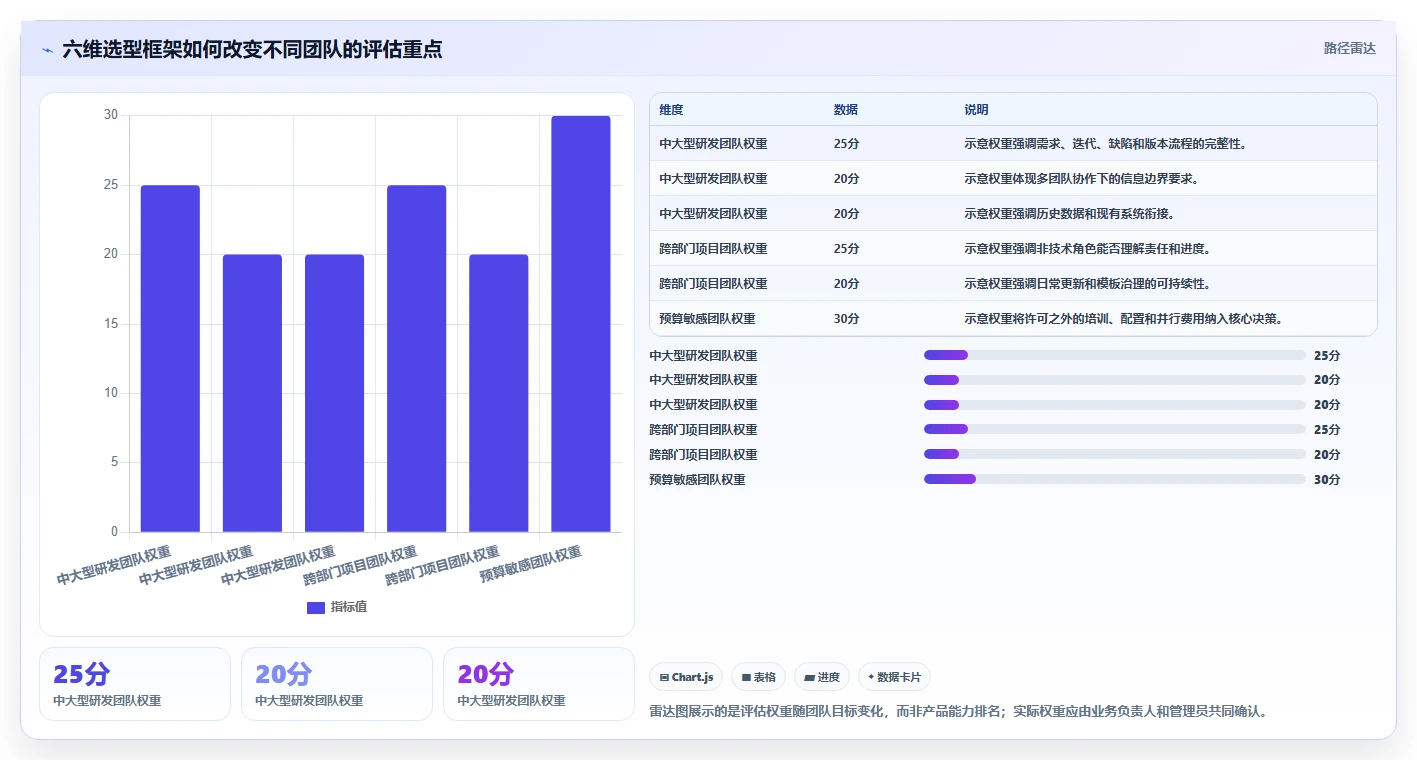Click the lightning icon beside the page title
The image size is (1417, 760).
(48, 50)
